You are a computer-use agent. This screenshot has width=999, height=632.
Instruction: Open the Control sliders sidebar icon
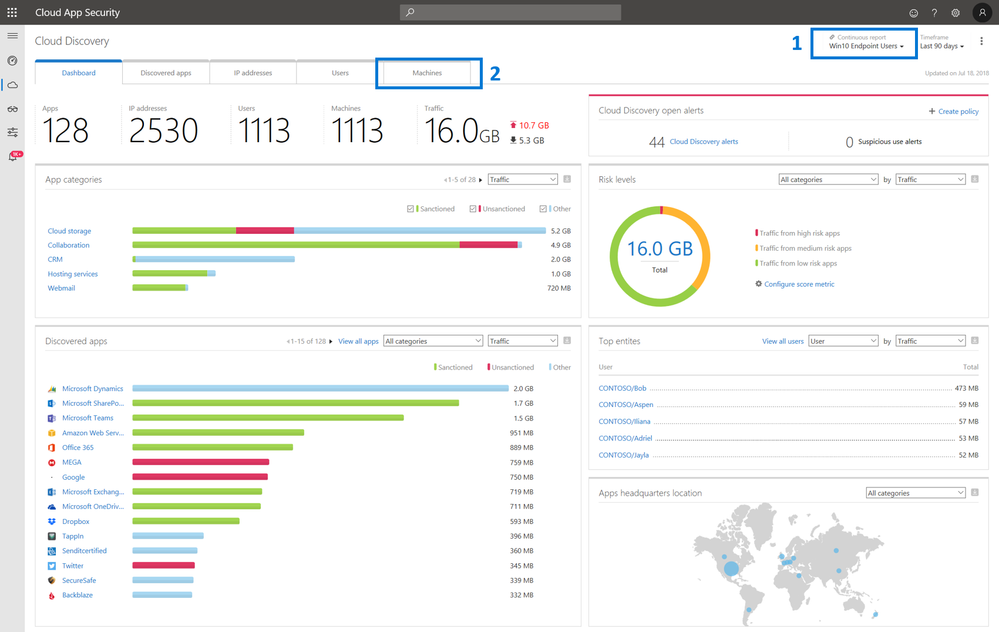coord(12,133)
